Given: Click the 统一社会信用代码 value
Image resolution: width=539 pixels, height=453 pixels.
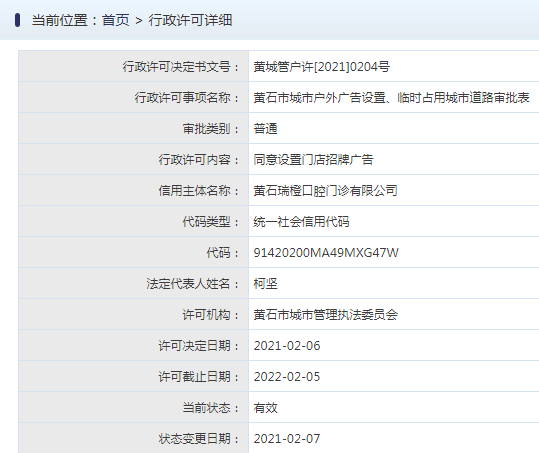Looking at the screenshot, I should (x=301, y=221).
